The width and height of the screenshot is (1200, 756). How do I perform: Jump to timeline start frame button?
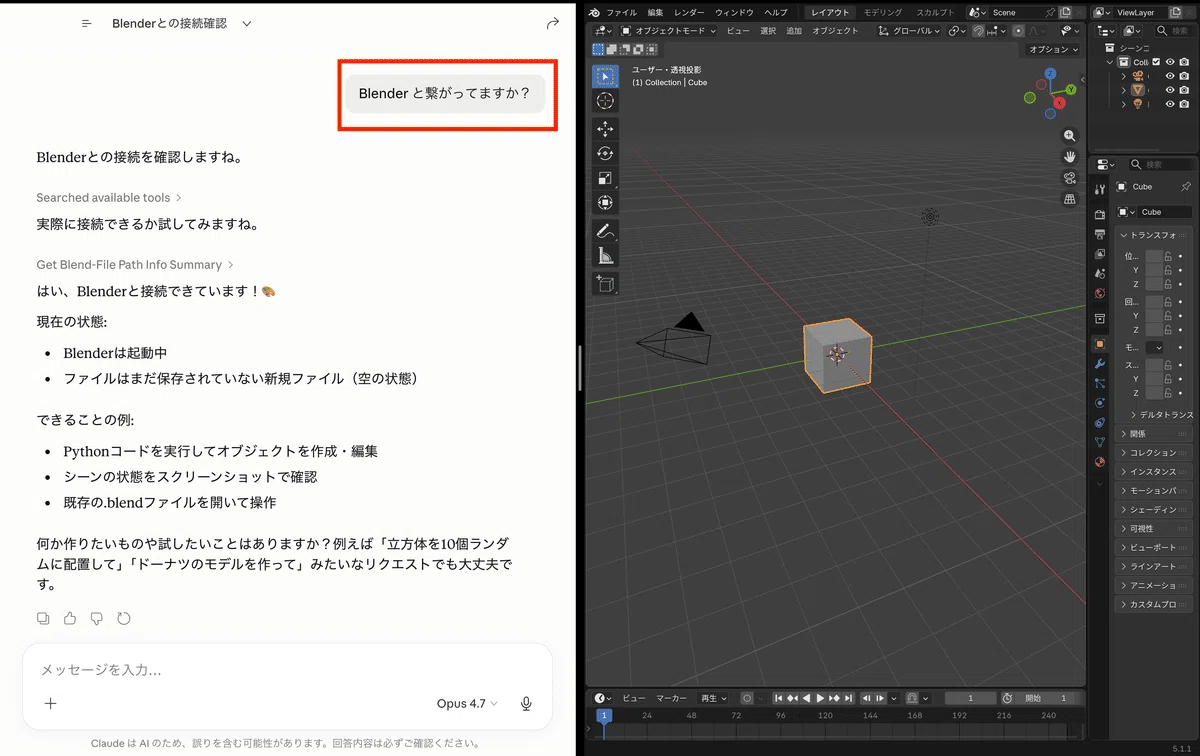tap(779, 698)
